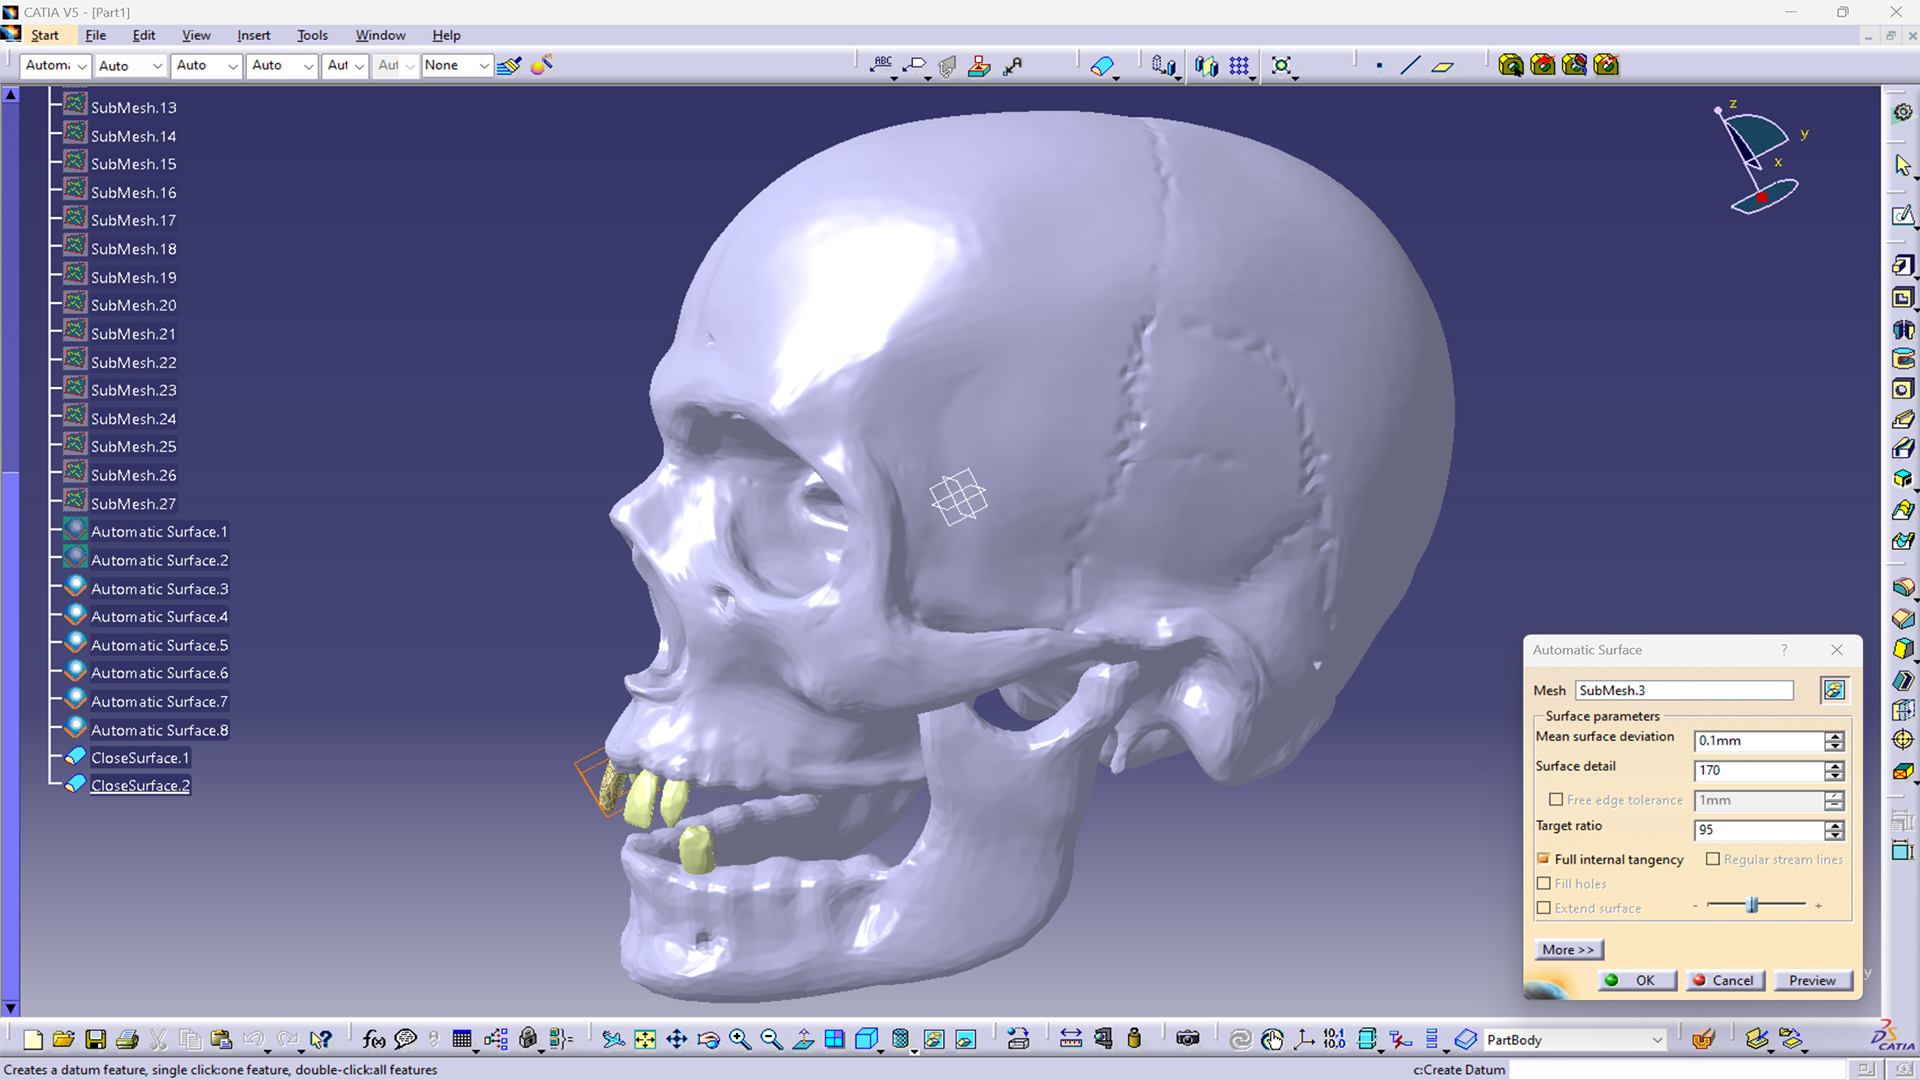Image resolution: width=1920 pixels, height=1080 pixels.
Task: Click the Zoom In magnifier icon
Action: (x=740, y=1040)
